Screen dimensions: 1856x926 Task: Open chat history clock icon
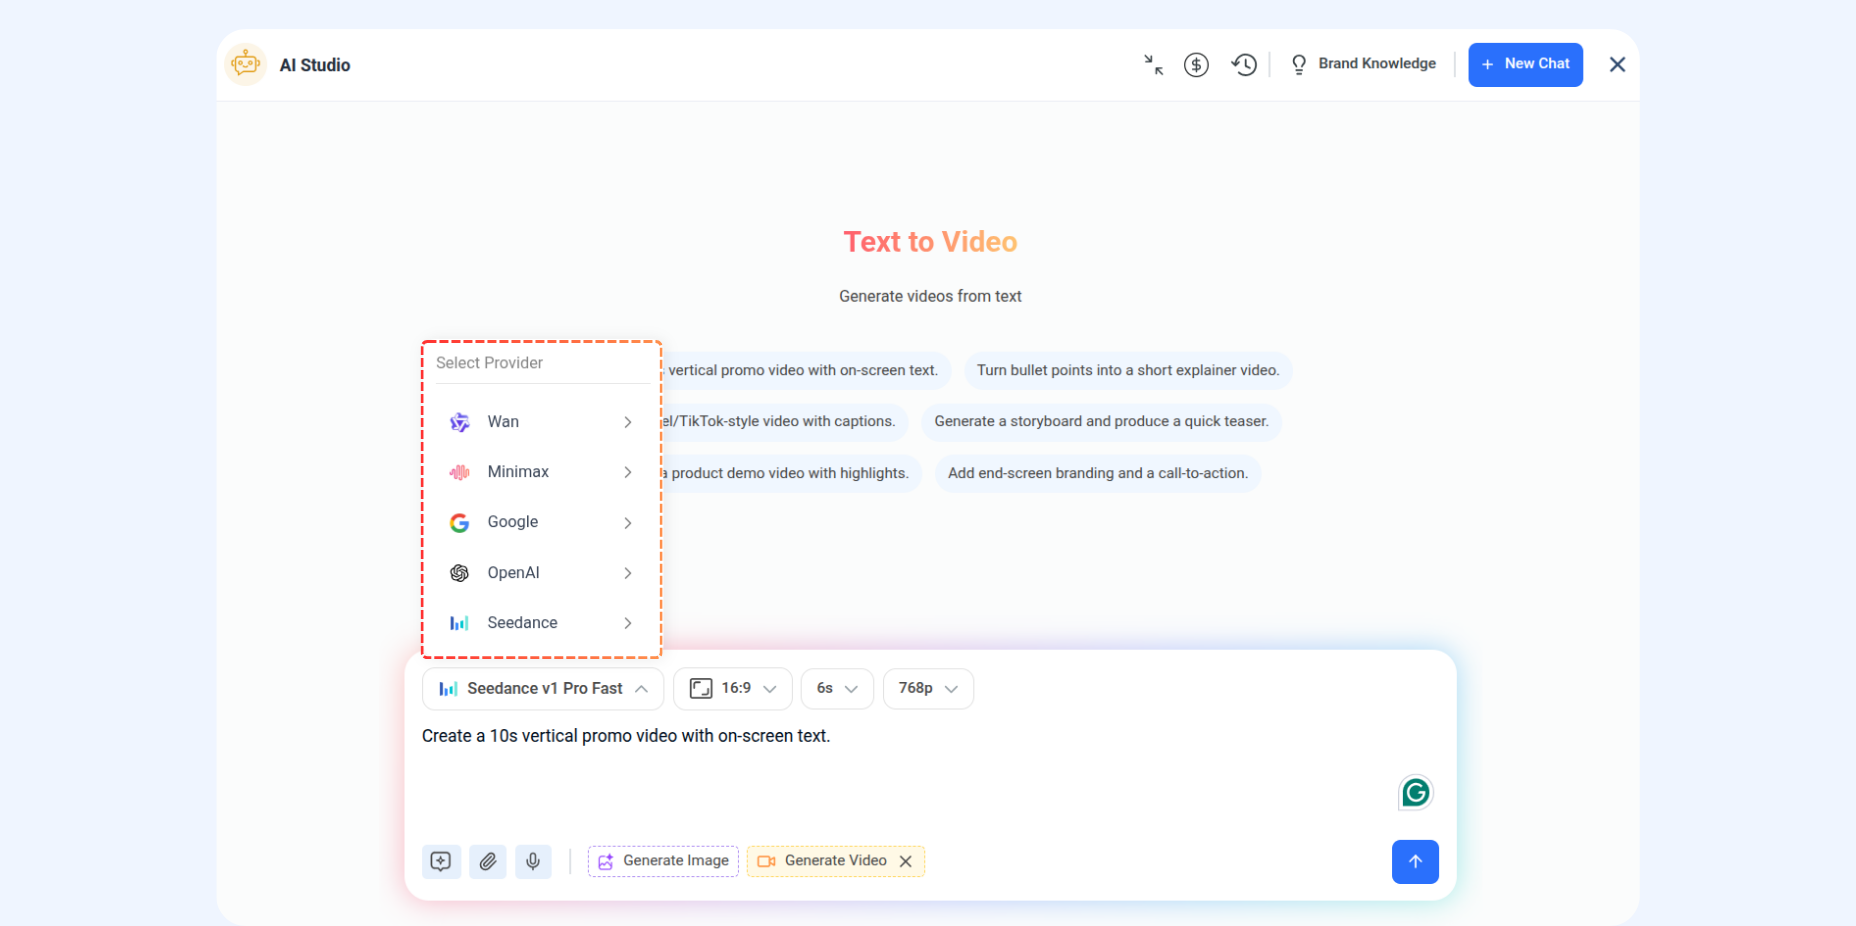1244,65
